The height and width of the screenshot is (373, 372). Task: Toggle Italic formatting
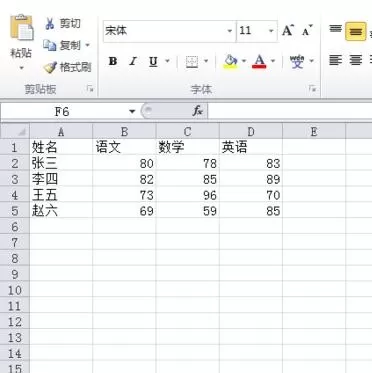(133, 61)
